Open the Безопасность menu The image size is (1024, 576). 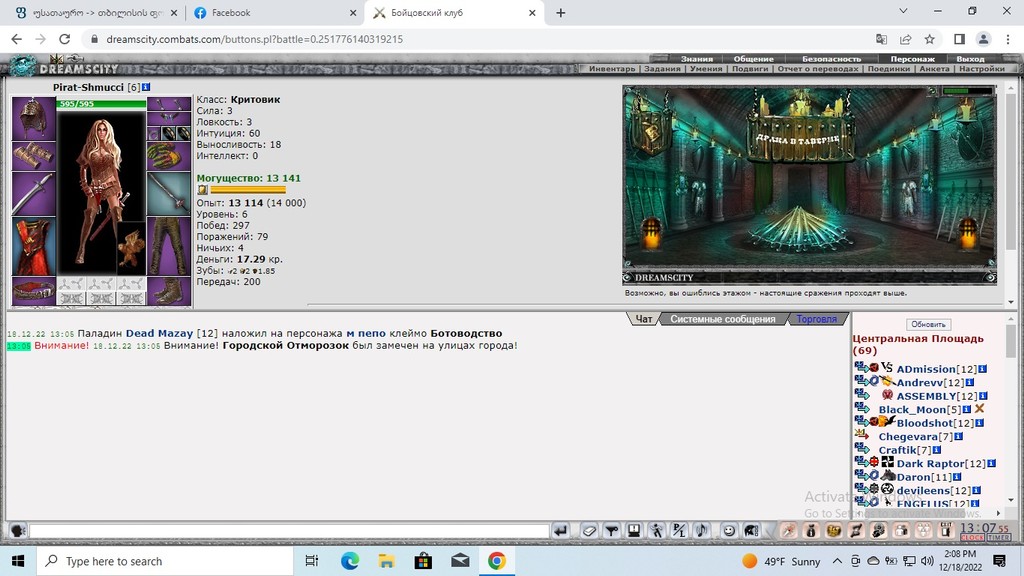(831, 59)
